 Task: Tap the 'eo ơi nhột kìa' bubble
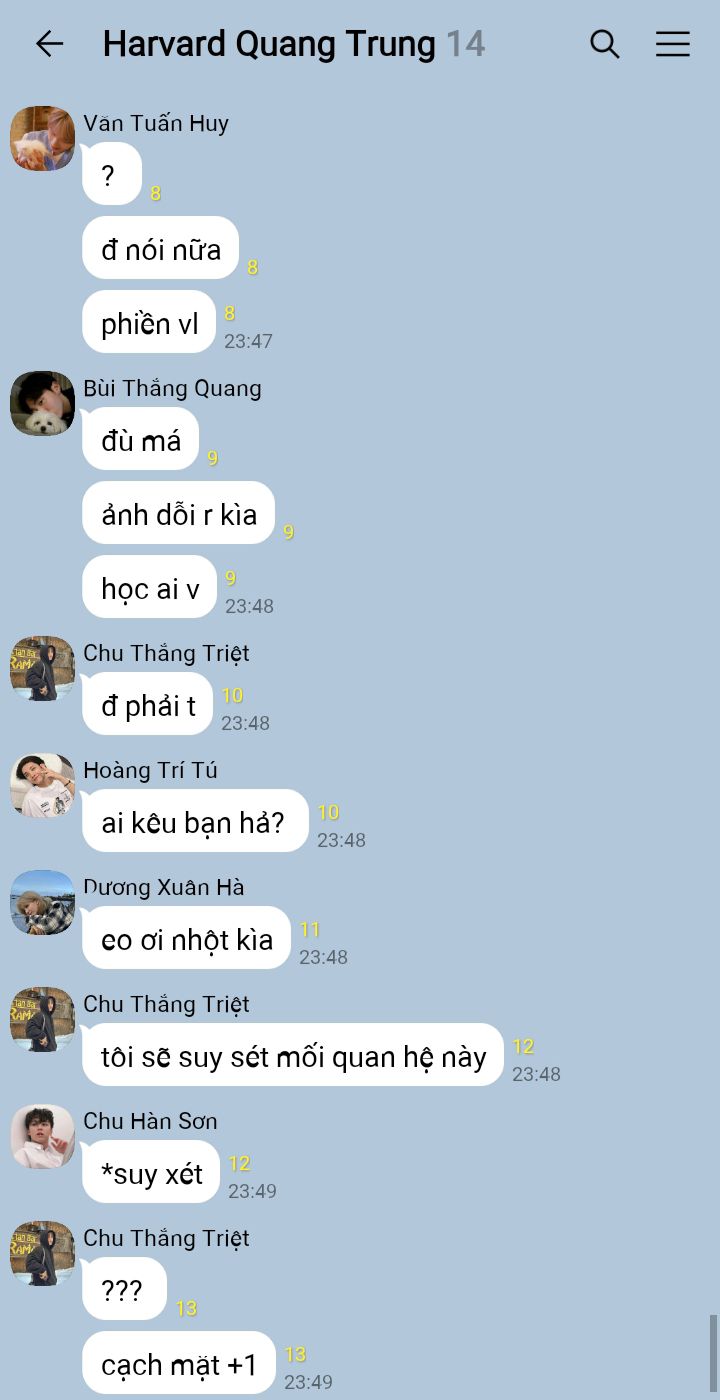[x=186, y=938]
